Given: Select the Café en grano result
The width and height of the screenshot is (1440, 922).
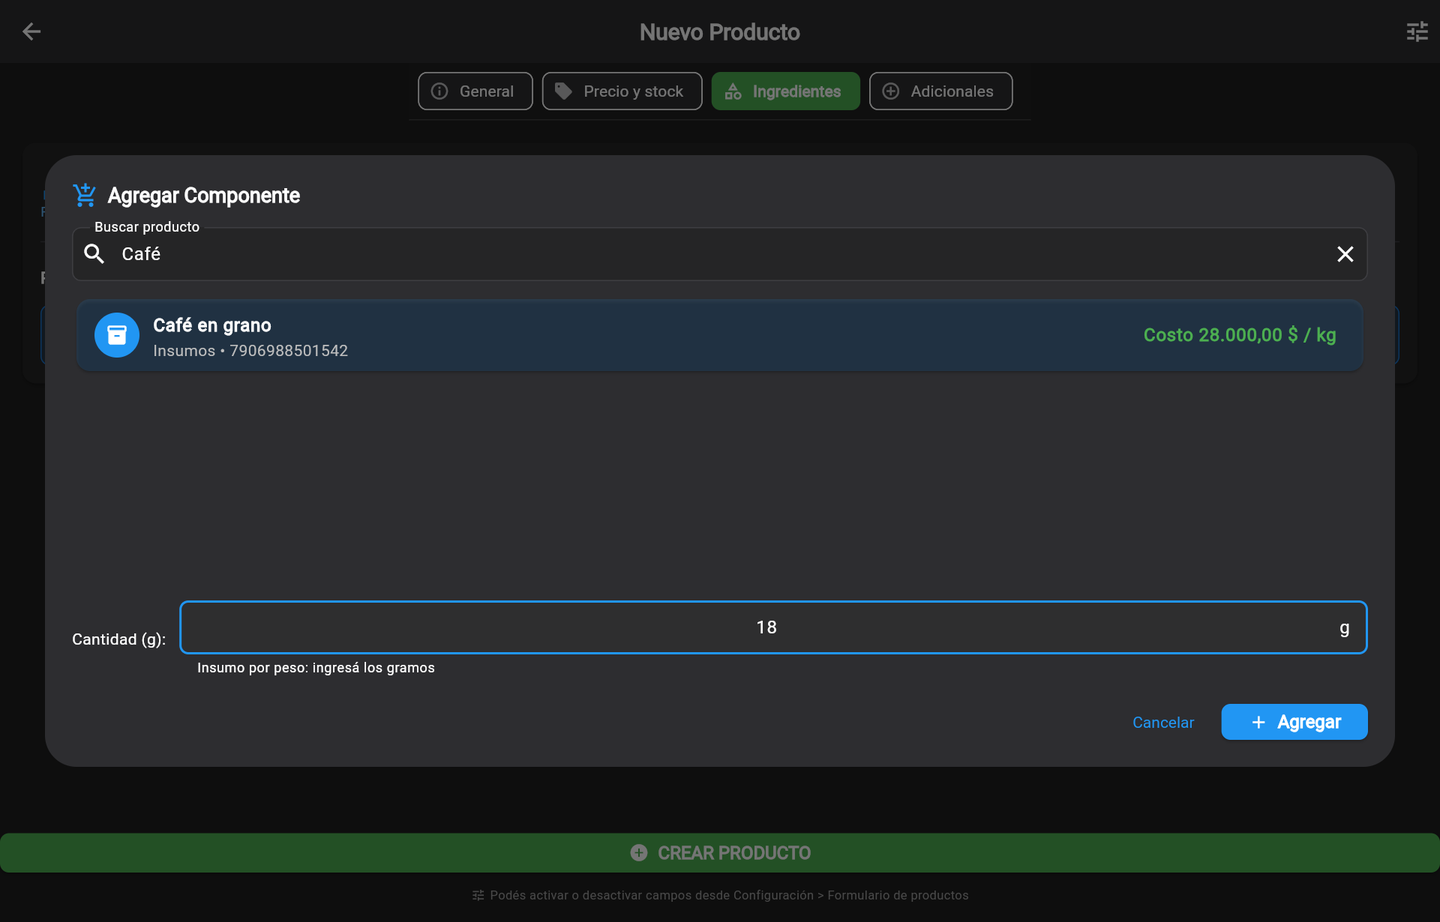Looking at the screenshot, I should coord(720,336).
